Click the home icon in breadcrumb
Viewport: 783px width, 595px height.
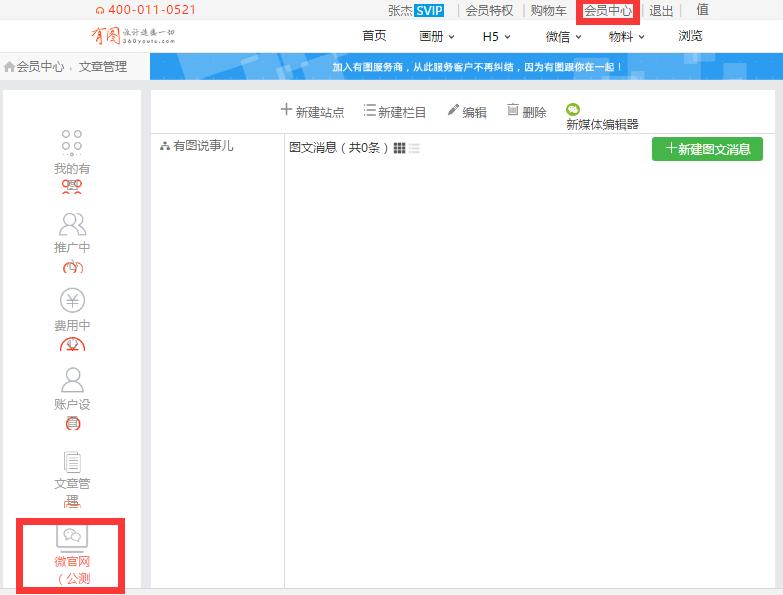[9, 66]
